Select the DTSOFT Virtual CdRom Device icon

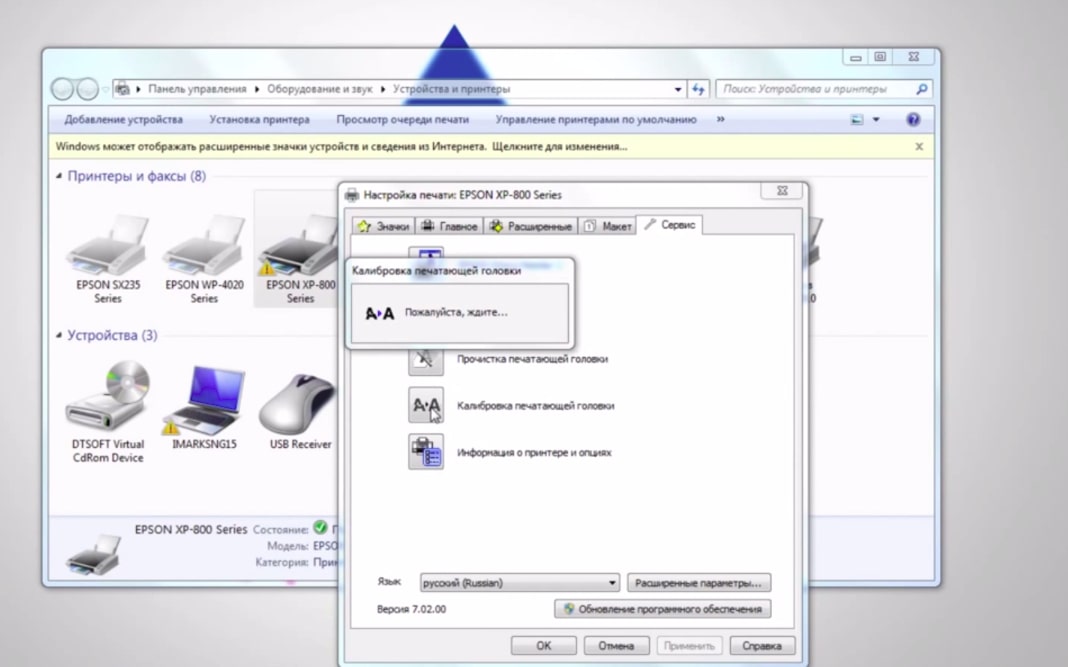pyautogui.click(x=108, y=399)
